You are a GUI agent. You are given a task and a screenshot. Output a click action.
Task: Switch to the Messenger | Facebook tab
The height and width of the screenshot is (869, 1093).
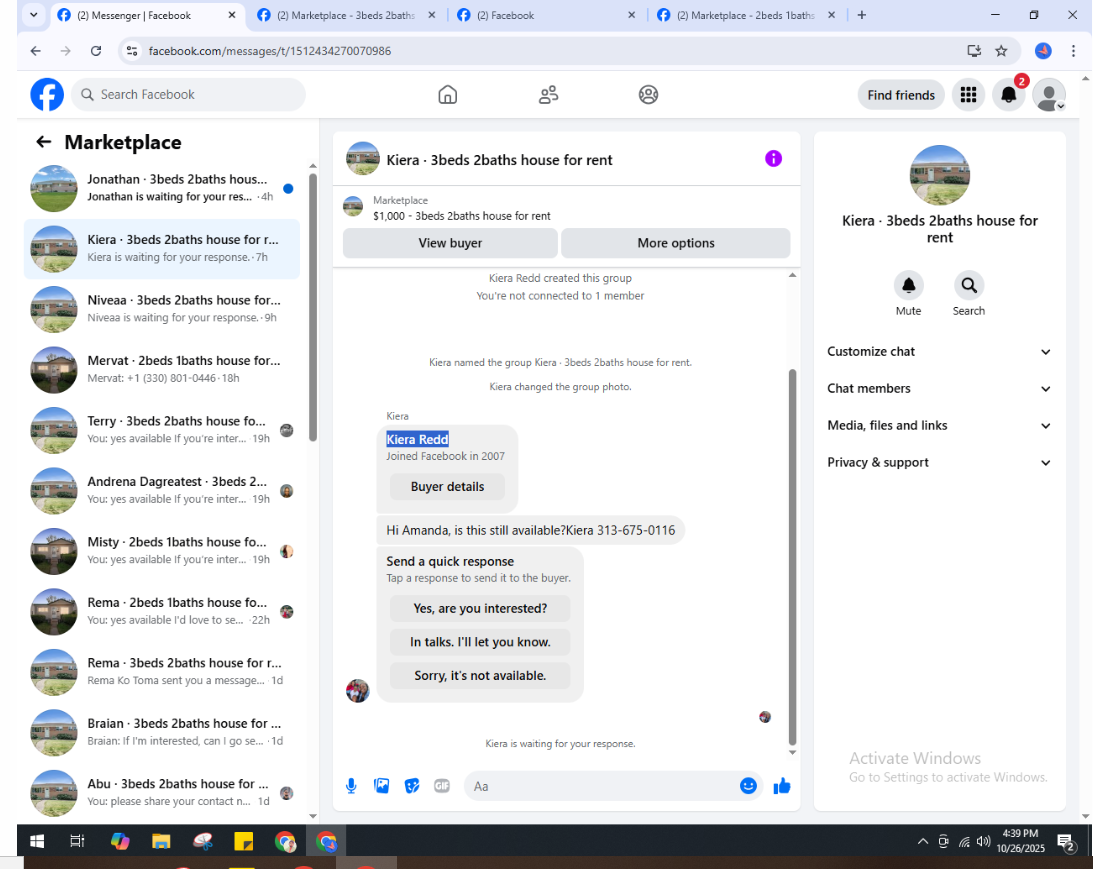pos(146,15)
